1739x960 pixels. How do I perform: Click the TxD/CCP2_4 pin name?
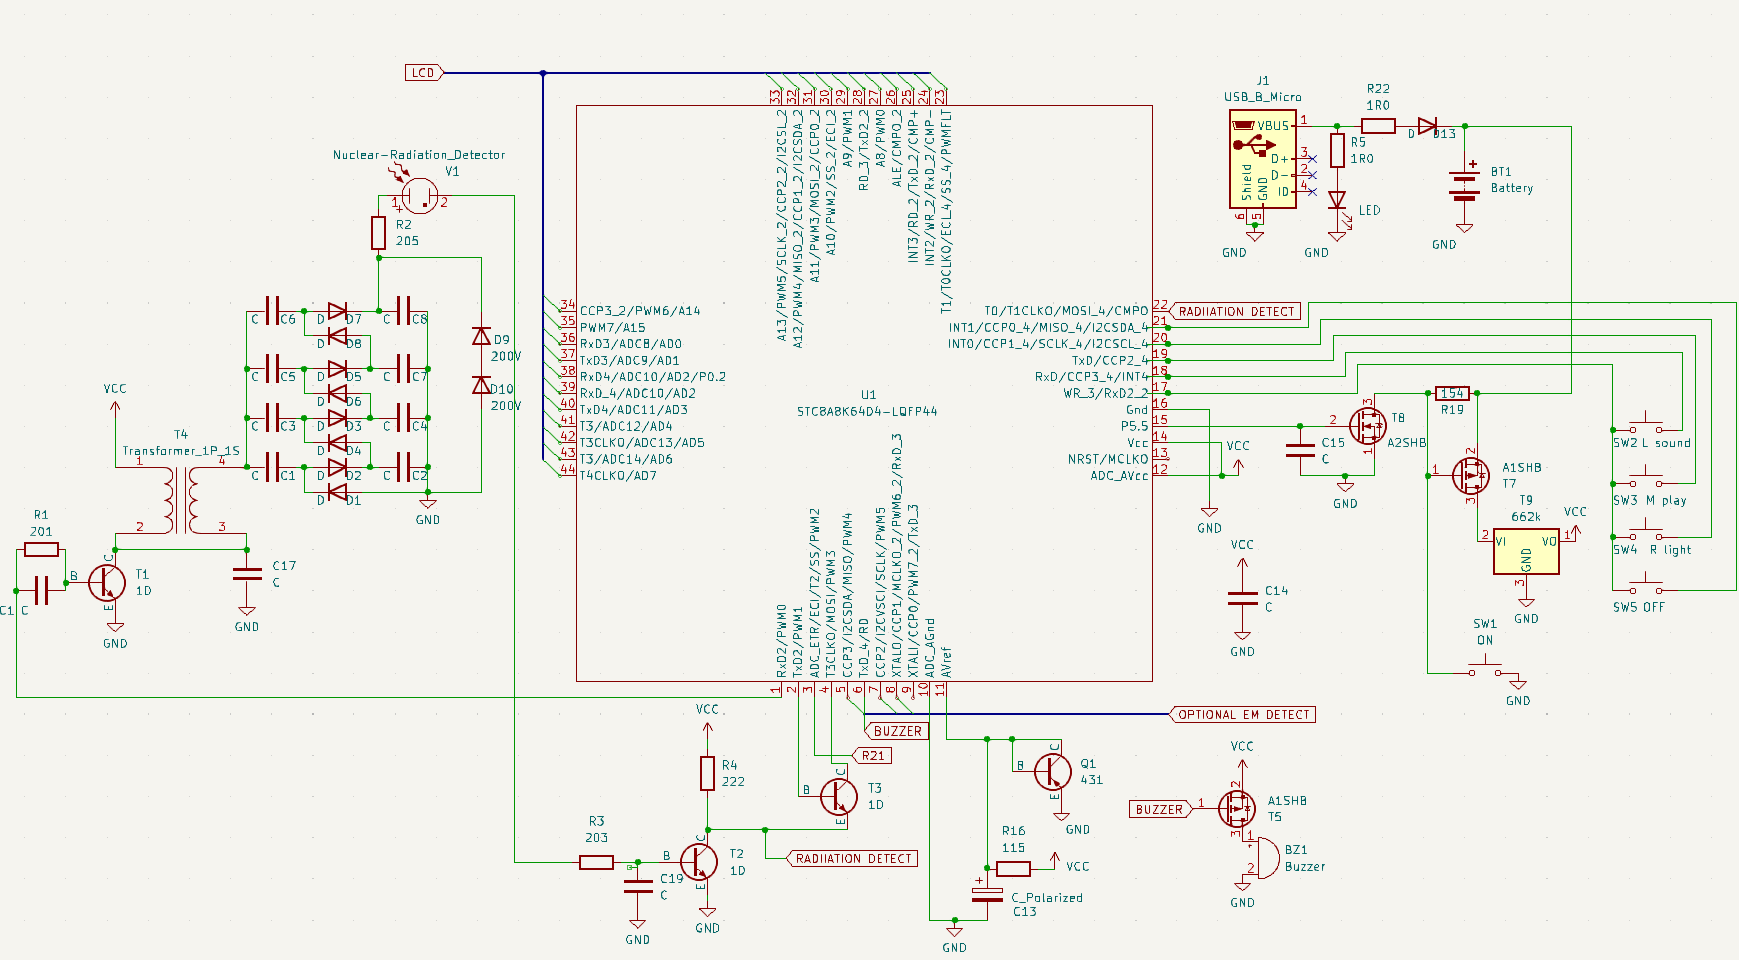point(1110,360)
